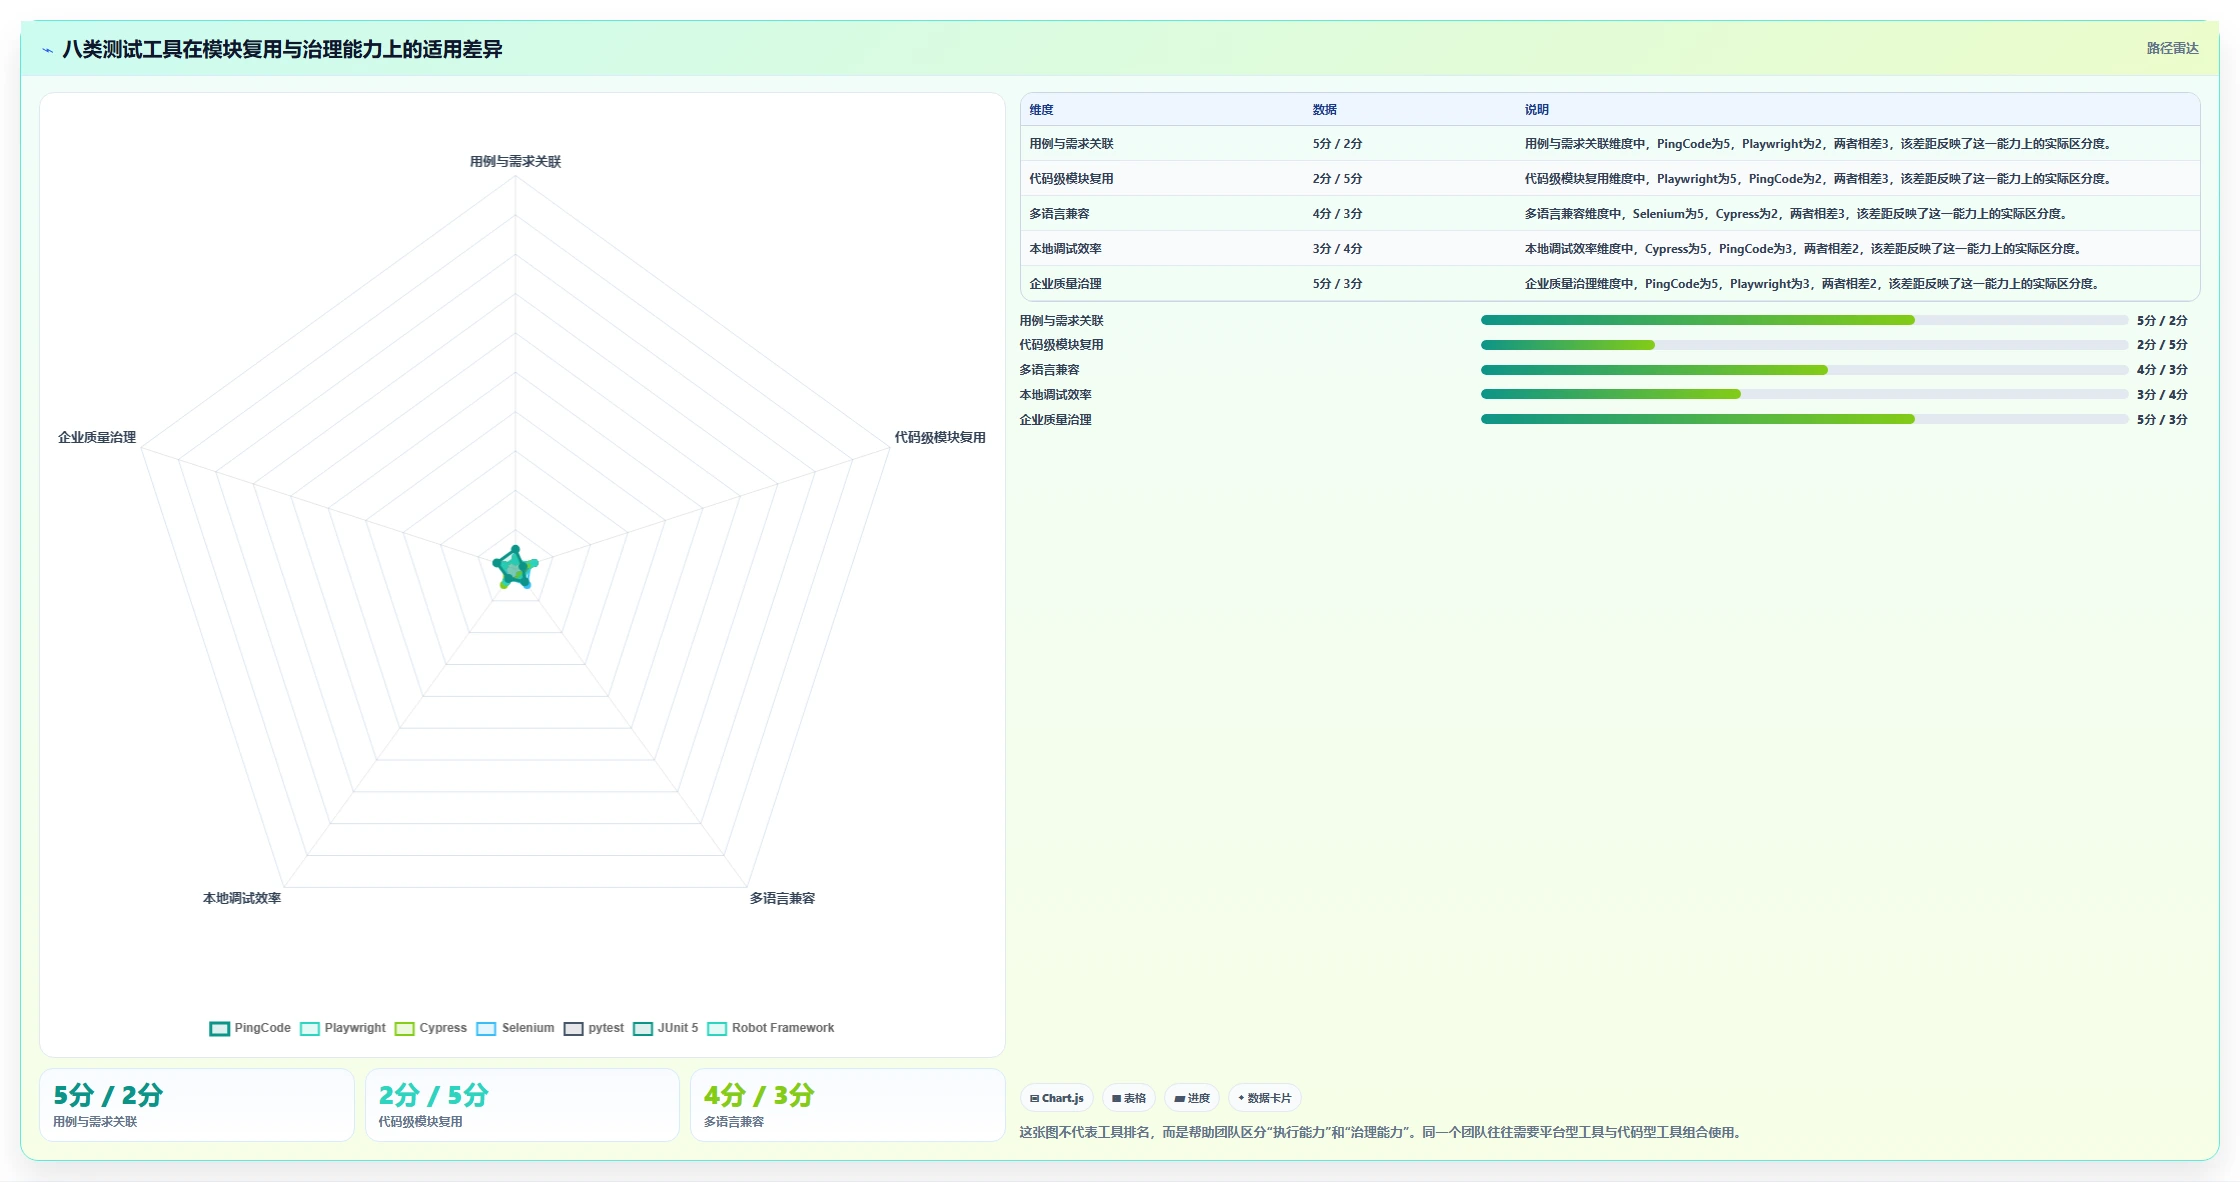Select the 表格 tag chip
The width and height of the screenshot is (2240, 1182).
coord(1129,1098)
